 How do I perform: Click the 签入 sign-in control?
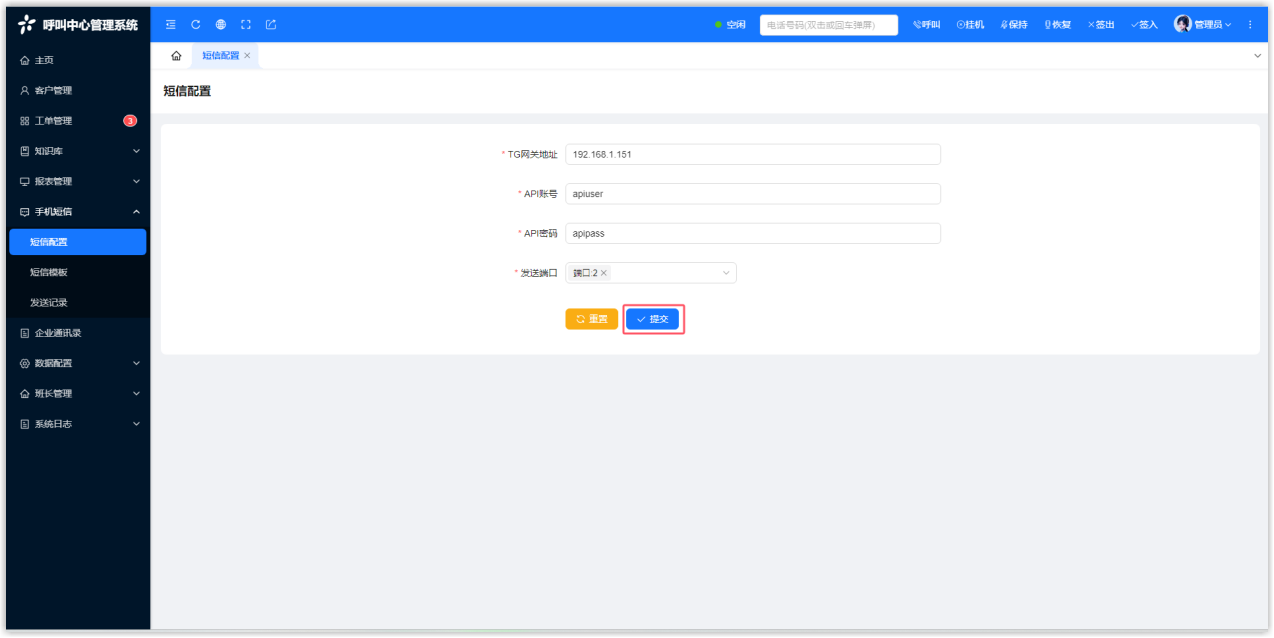coord(1144,25)
